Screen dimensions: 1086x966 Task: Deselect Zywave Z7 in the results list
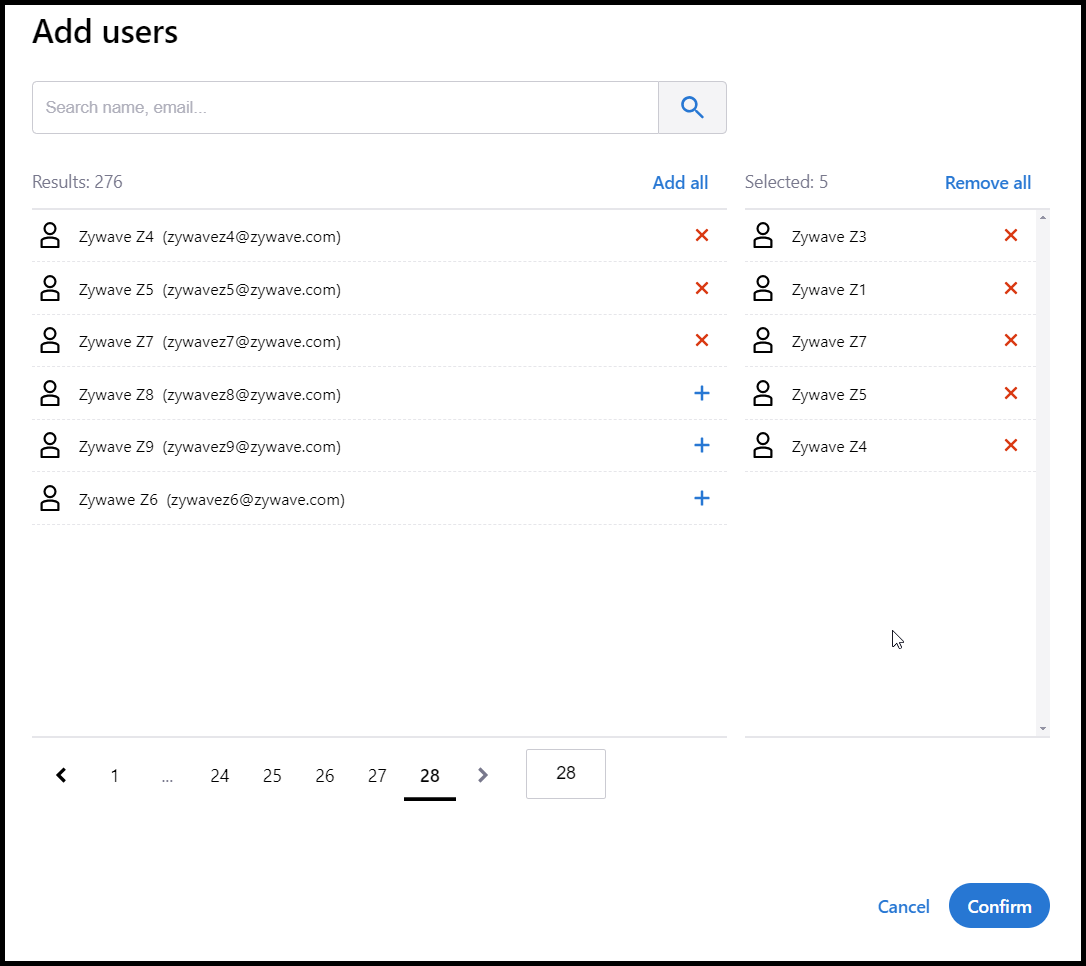click(x=701, y=340)
